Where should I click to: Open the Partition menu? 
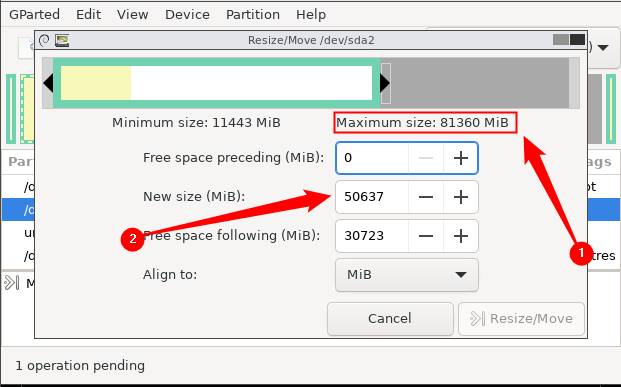pos(253,15)
